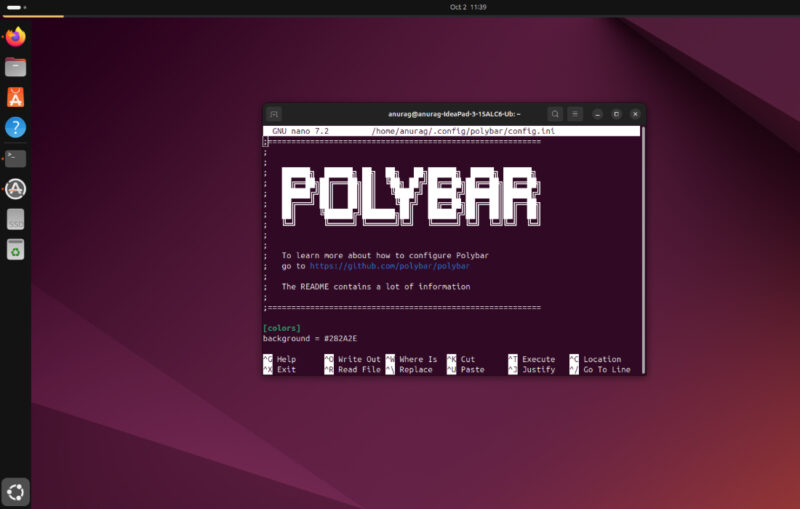Screen dimensions: 800x509
Task: Click the Execute shortcut label
Action: (538, 360)
